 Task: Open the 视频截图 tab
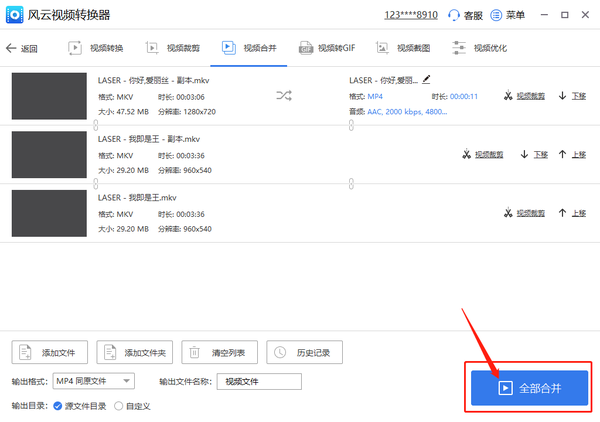pos(403,48)
